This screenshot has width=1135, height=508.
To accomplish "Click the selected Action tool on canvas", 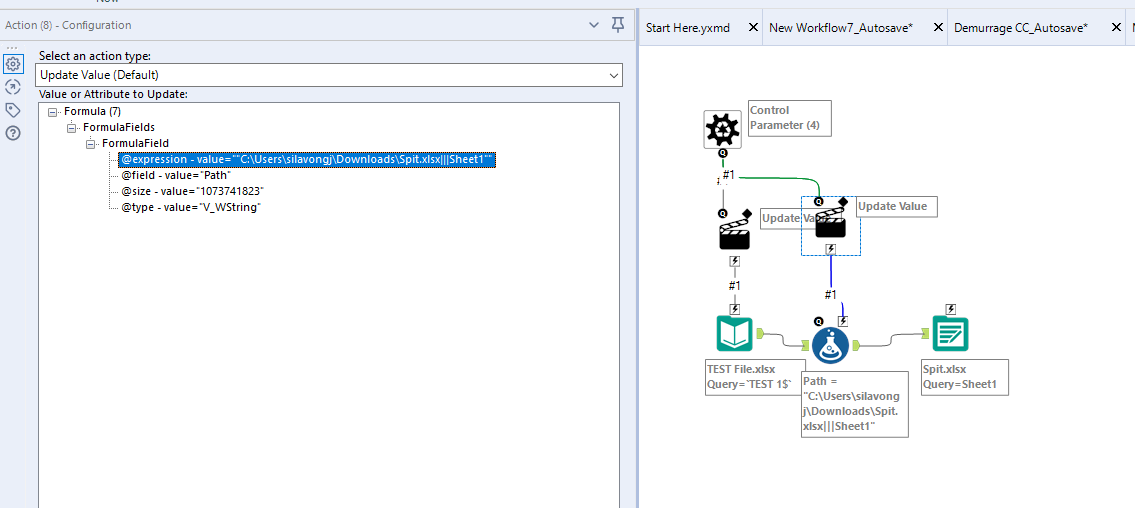I will pos(830,225).
